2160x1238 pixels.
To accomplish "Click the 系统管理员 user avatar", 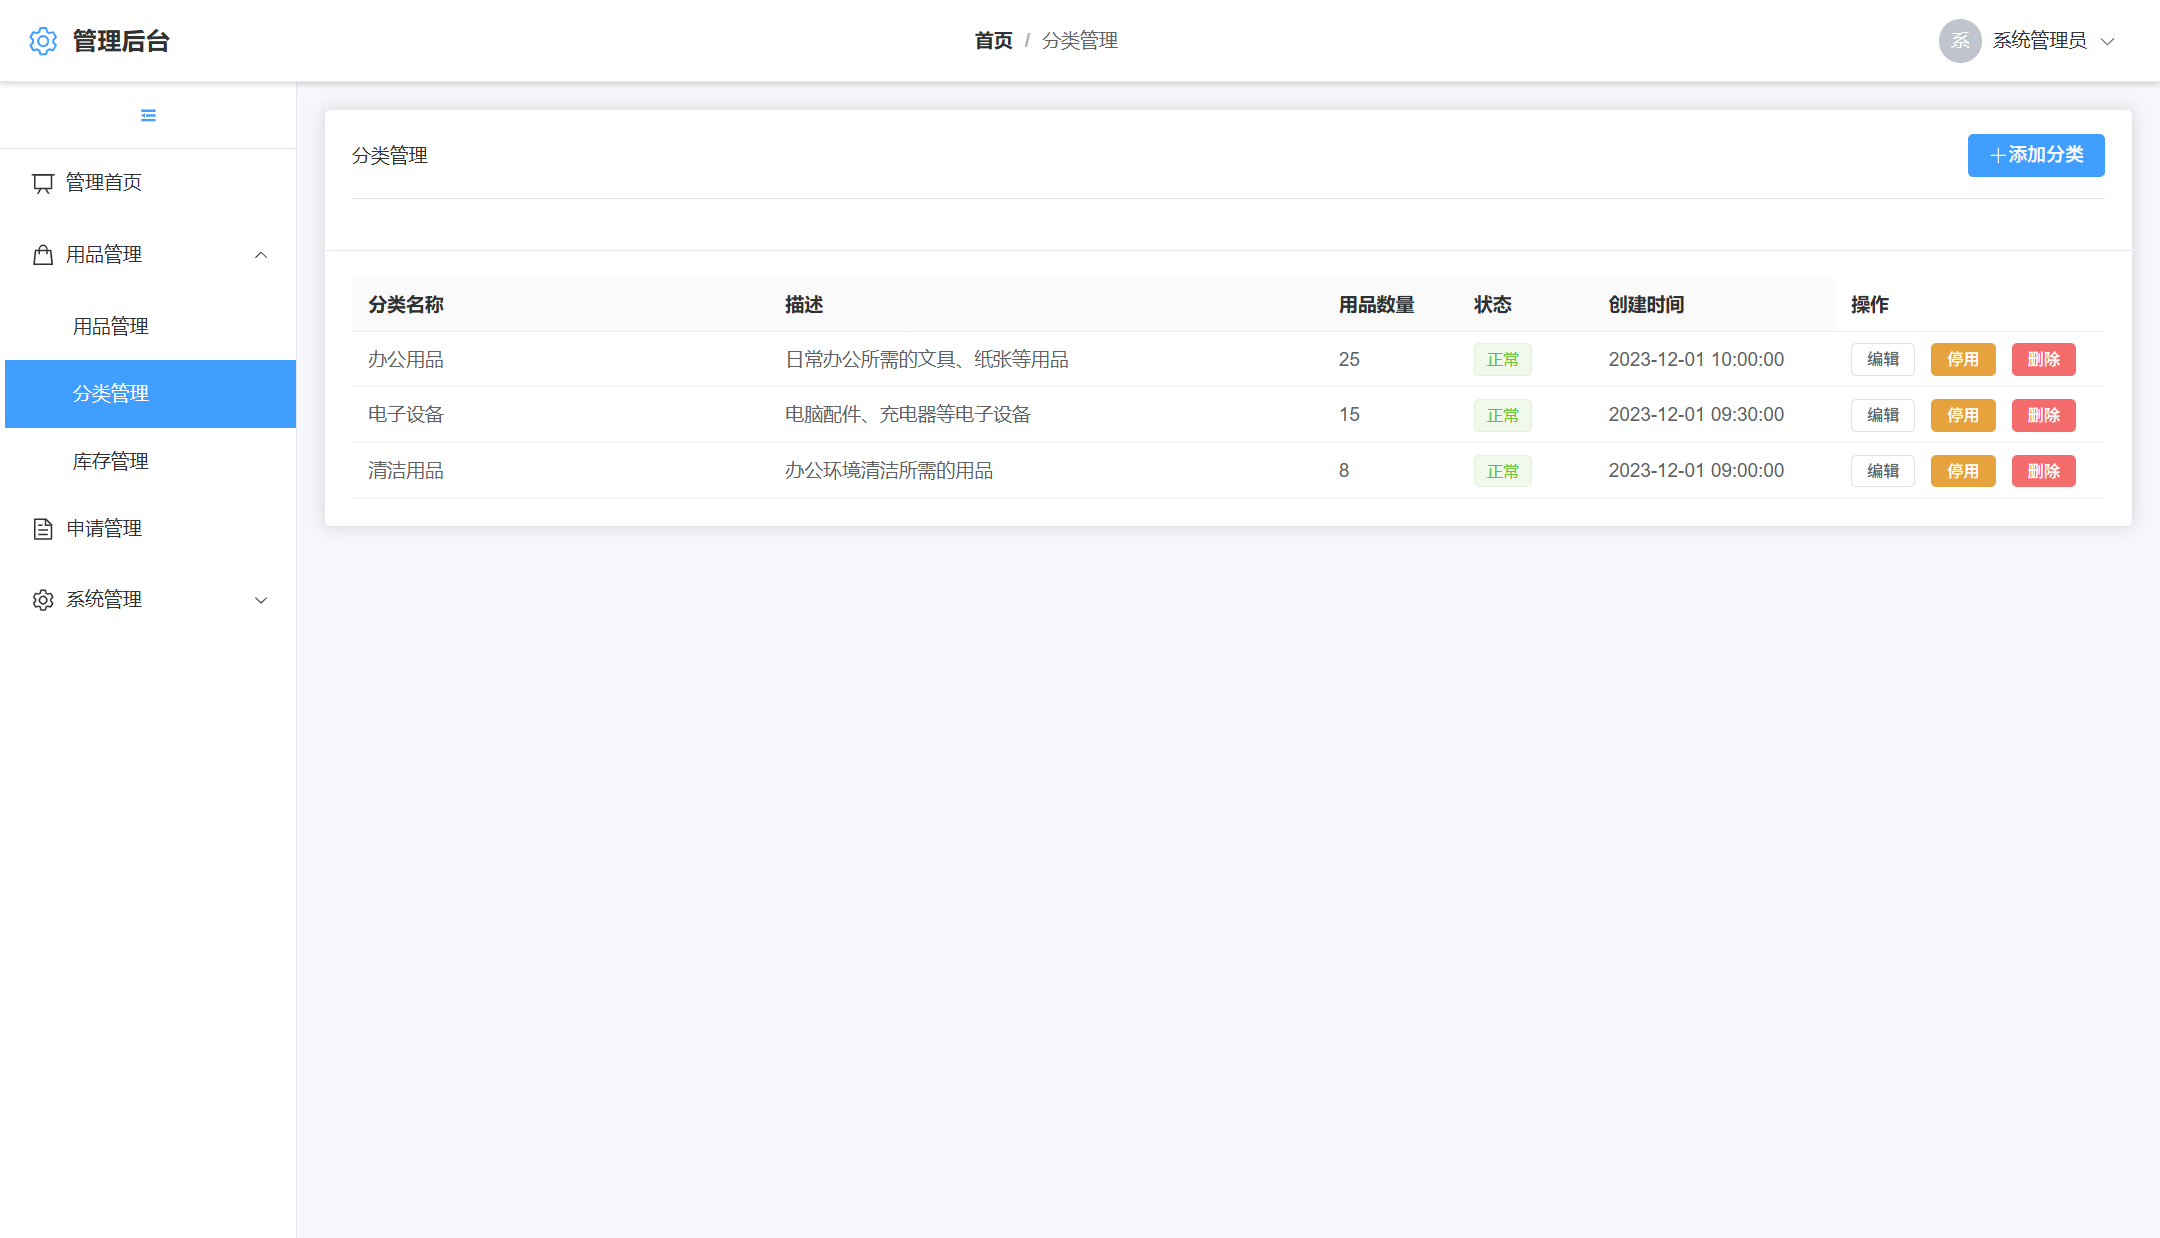I will 1959,41.
